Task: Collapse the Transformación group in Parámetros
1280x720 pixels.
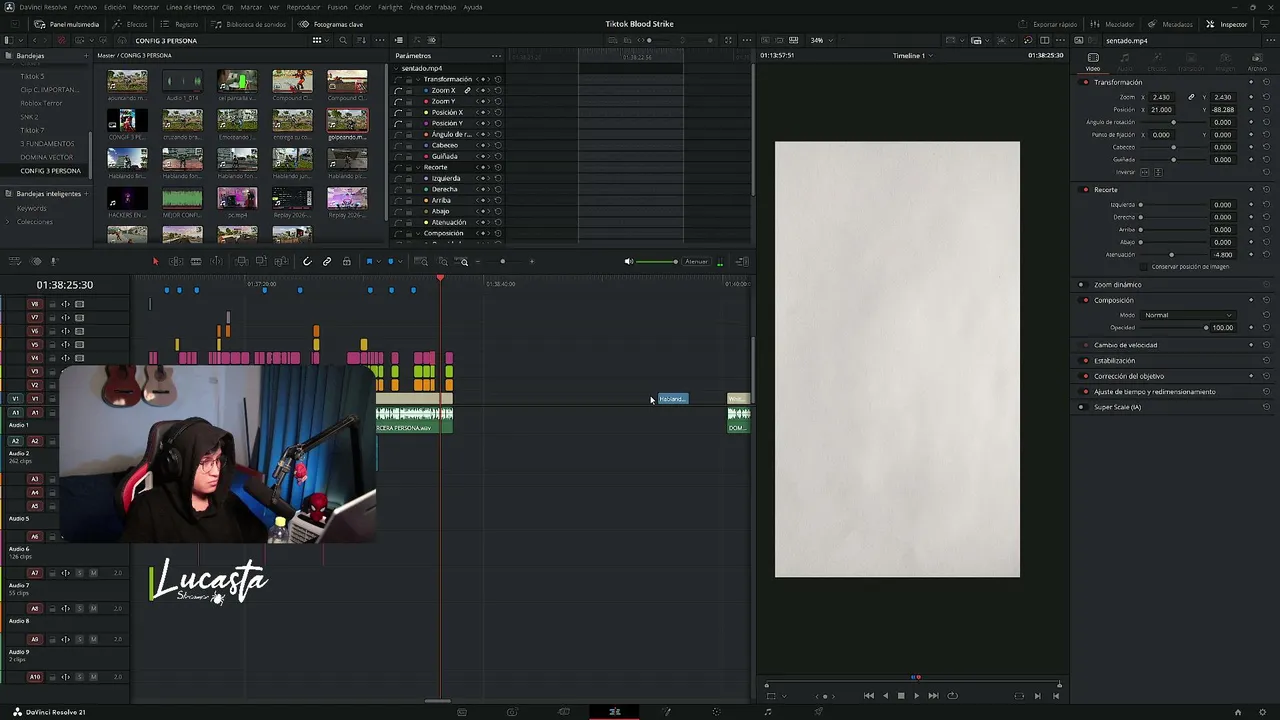Action: point(418,79)
